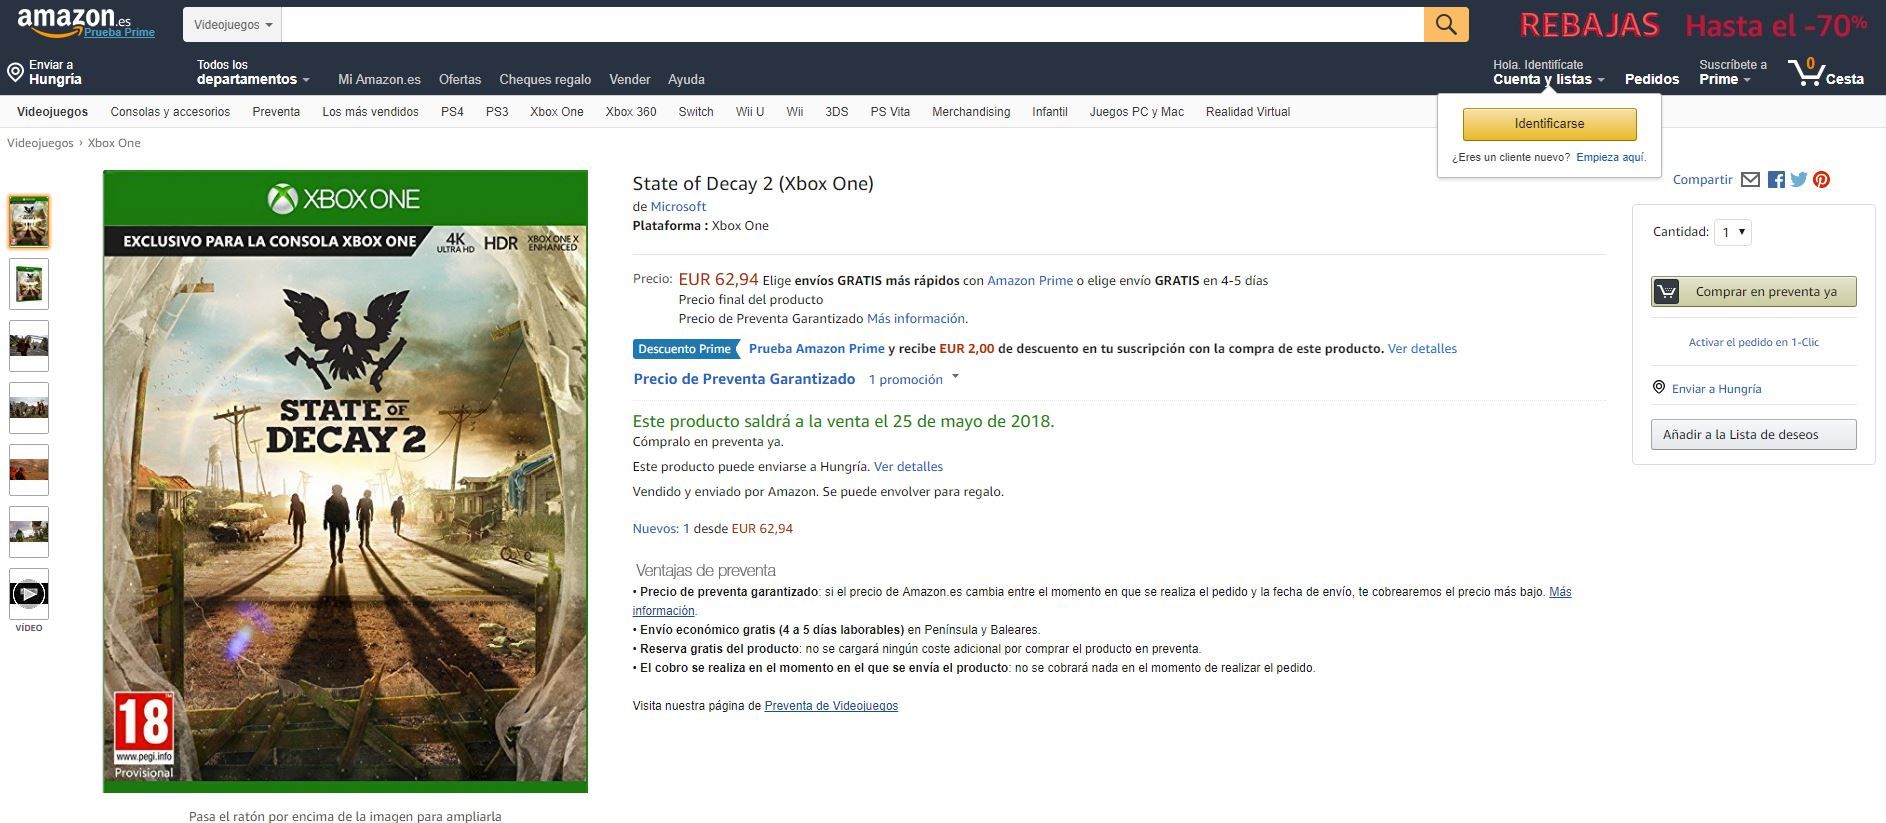Click Empieza aquí link
This screenshot has height=823, width=1886.
coord(1610,157)
